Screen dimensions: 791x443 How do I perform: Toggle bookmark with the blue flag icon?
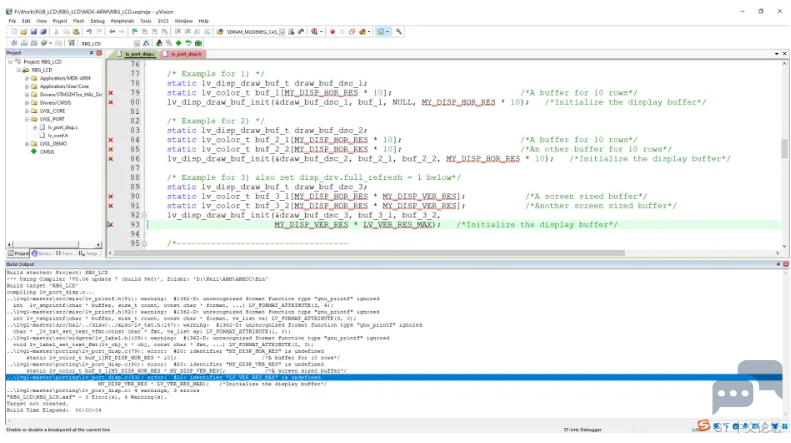pos(135,32)
